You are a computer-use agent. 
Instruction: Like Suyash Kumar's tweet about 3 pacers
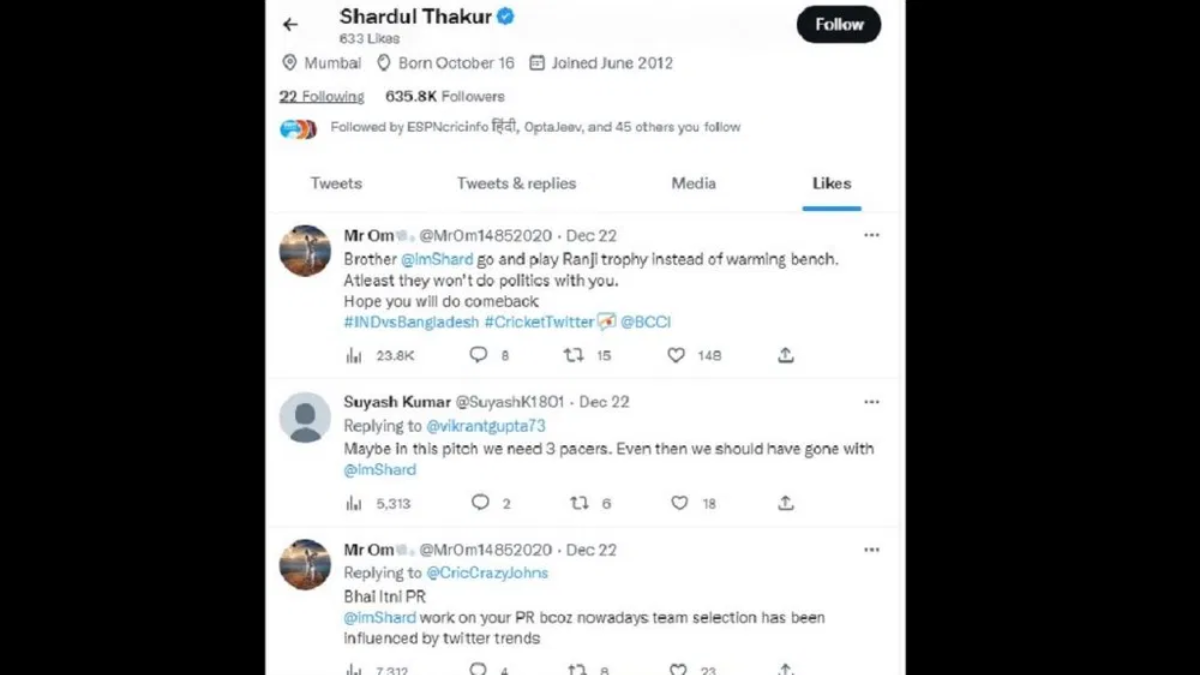coord(679,503)
